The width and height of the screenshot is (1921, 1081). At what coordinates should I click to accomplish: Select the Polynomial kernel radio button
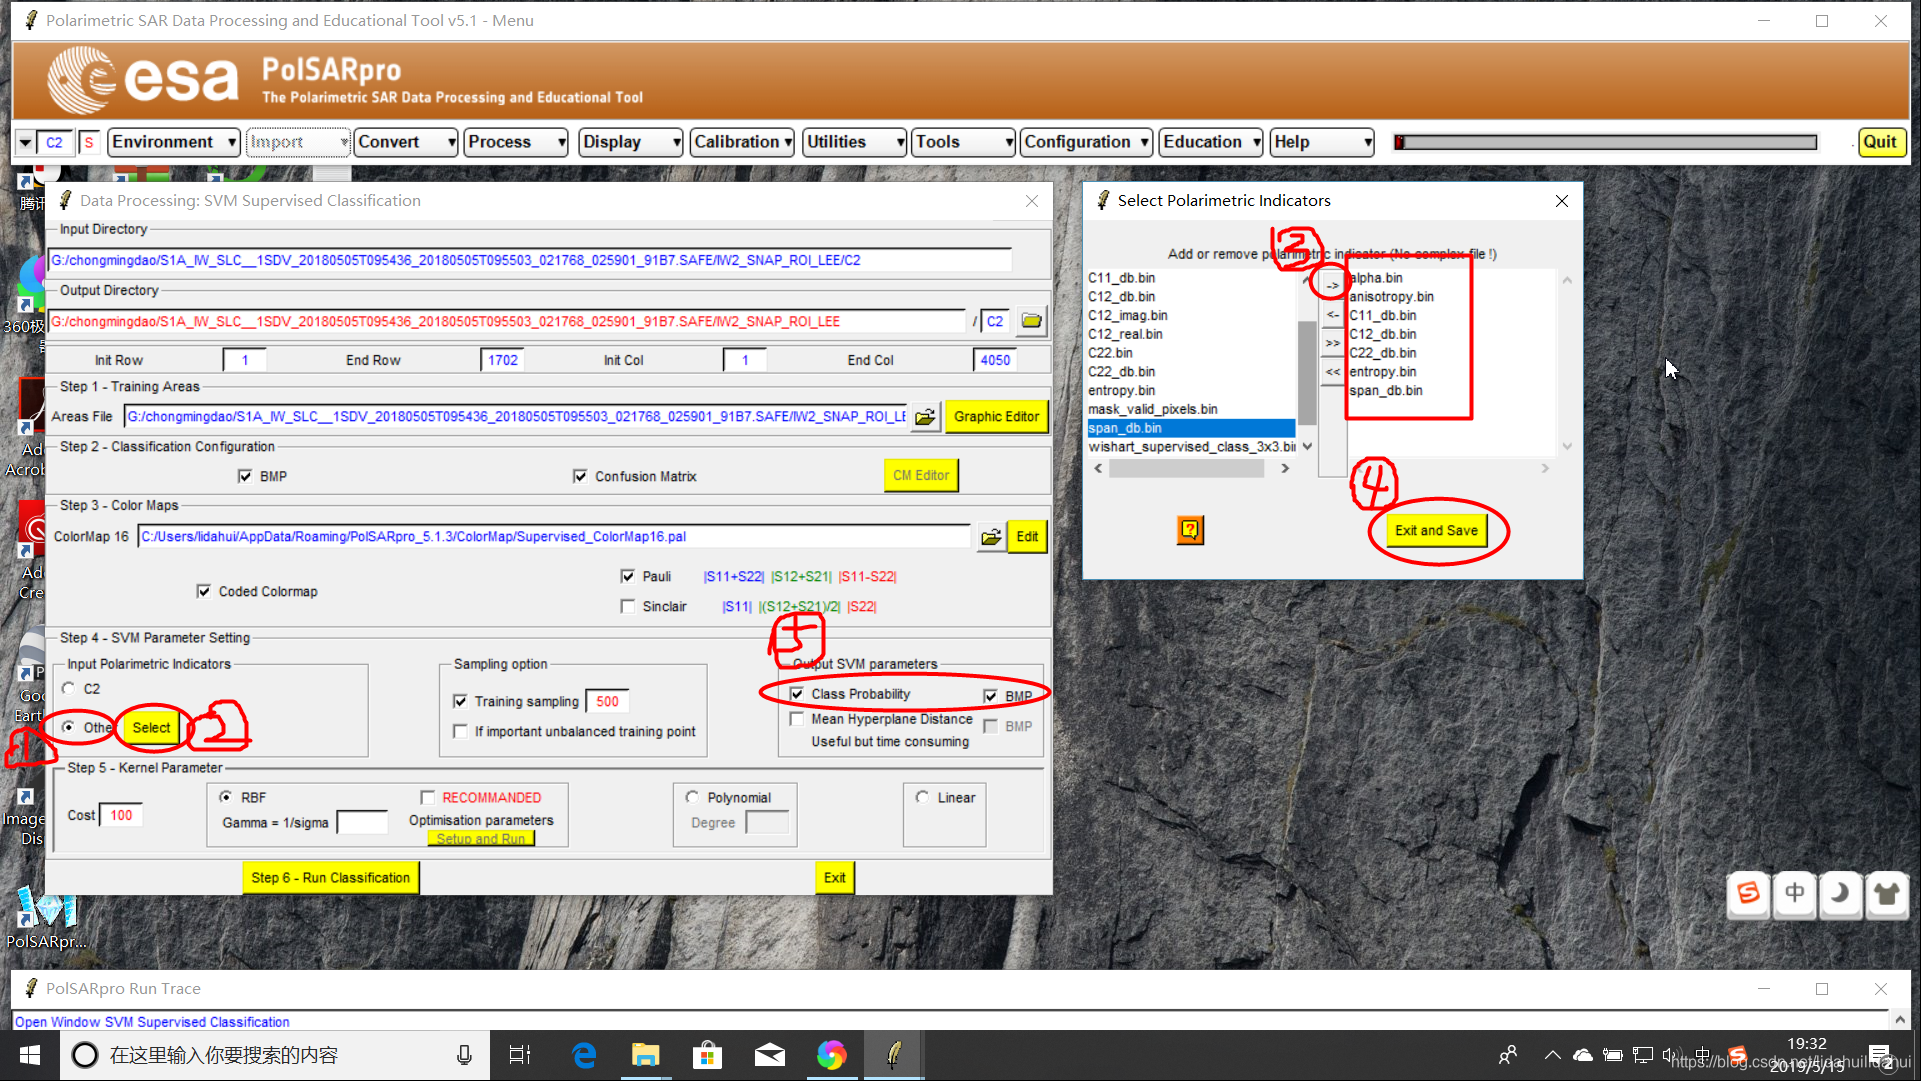pyautogui.click(x=692, y=797)
